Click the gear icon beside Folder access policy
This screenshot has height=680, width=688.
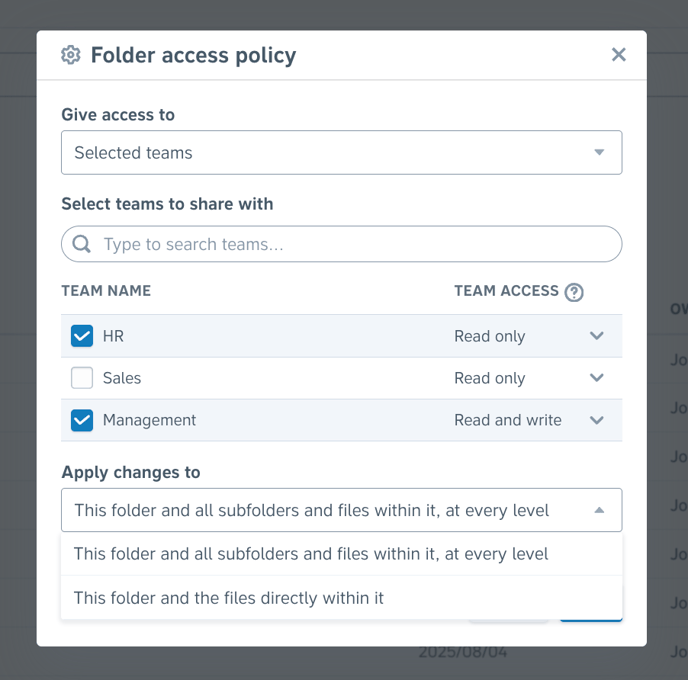pos(71,55)
